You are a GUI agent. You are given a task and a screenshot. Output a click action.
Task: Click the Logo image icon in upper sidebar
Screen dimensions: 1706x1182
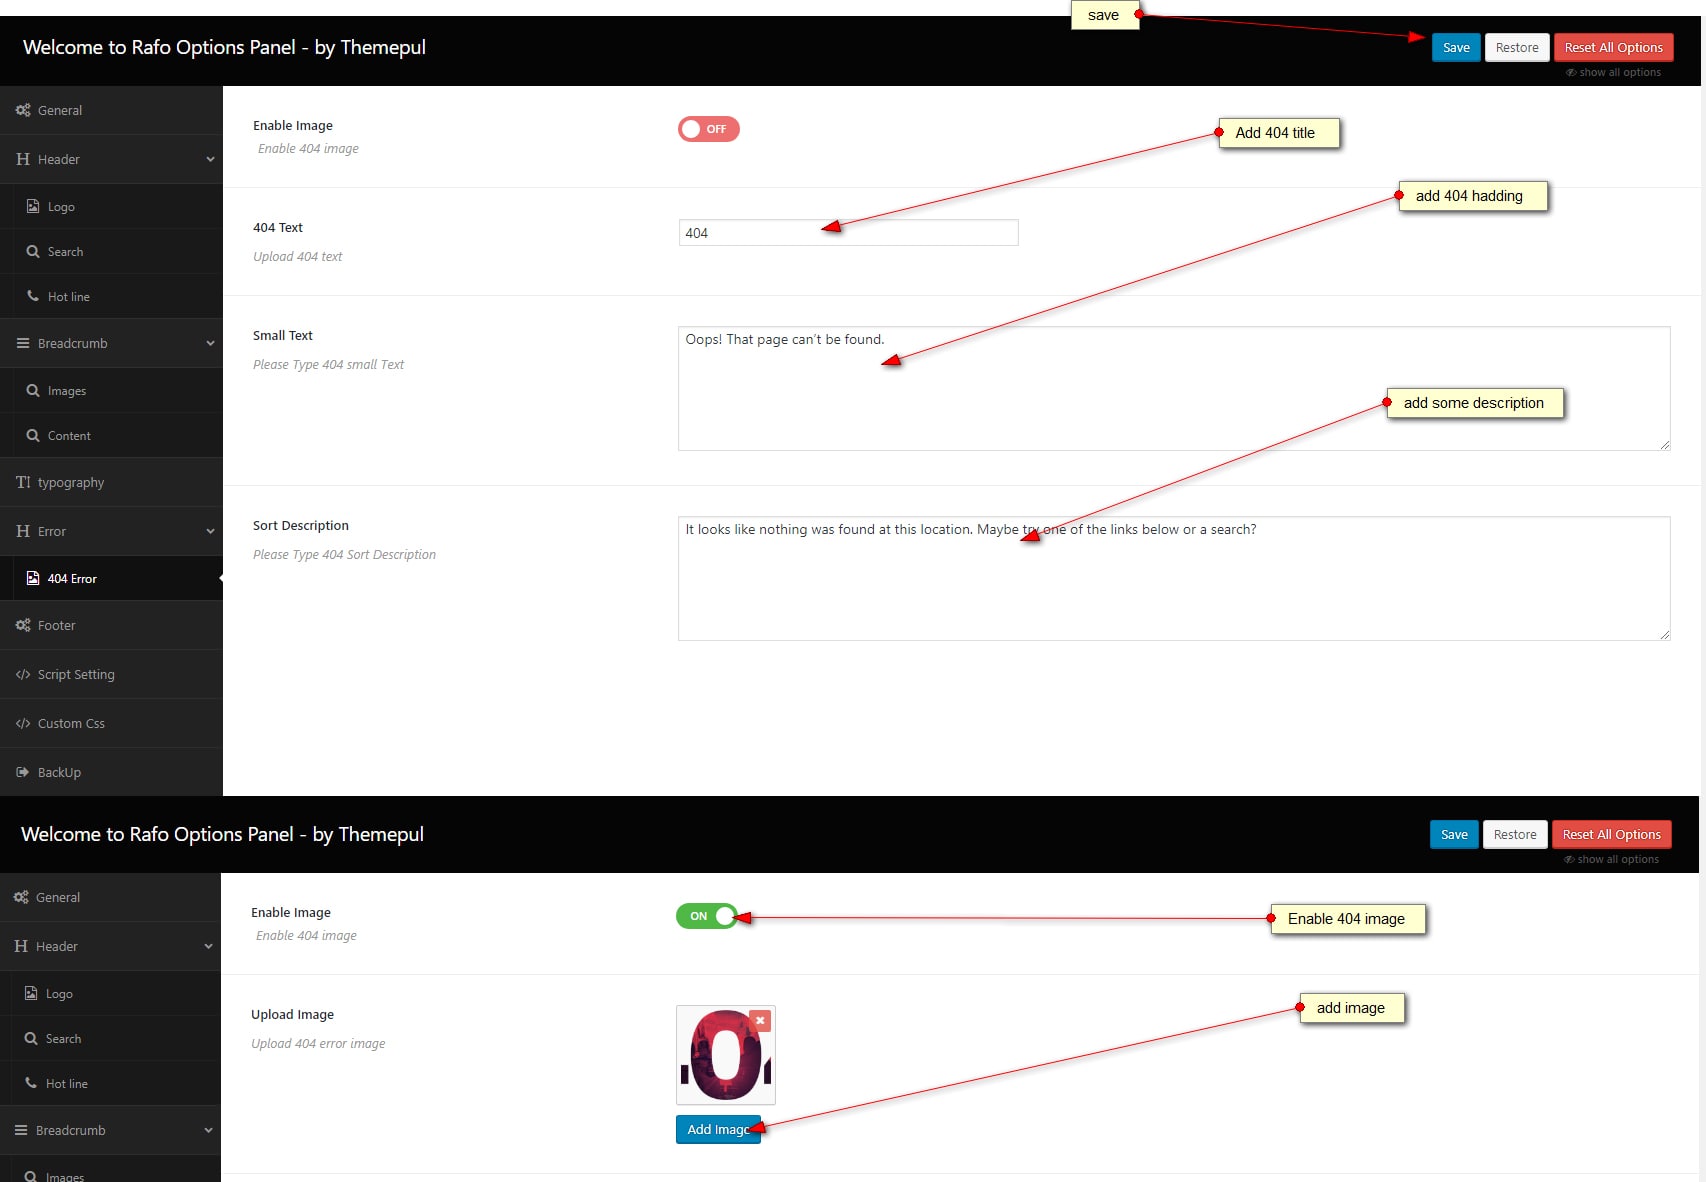click(33, 206)
